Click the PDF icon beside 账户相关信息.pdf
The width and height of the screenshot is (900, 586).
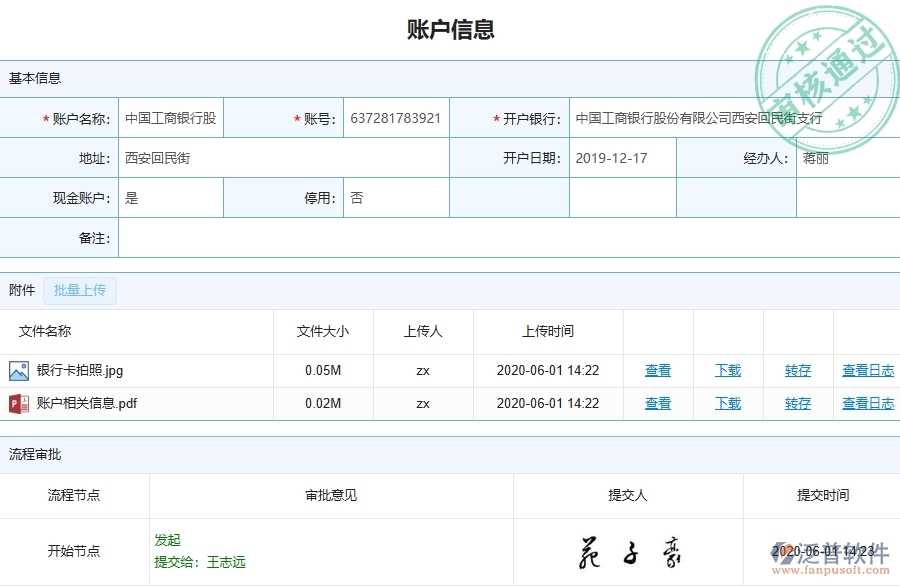17,403
